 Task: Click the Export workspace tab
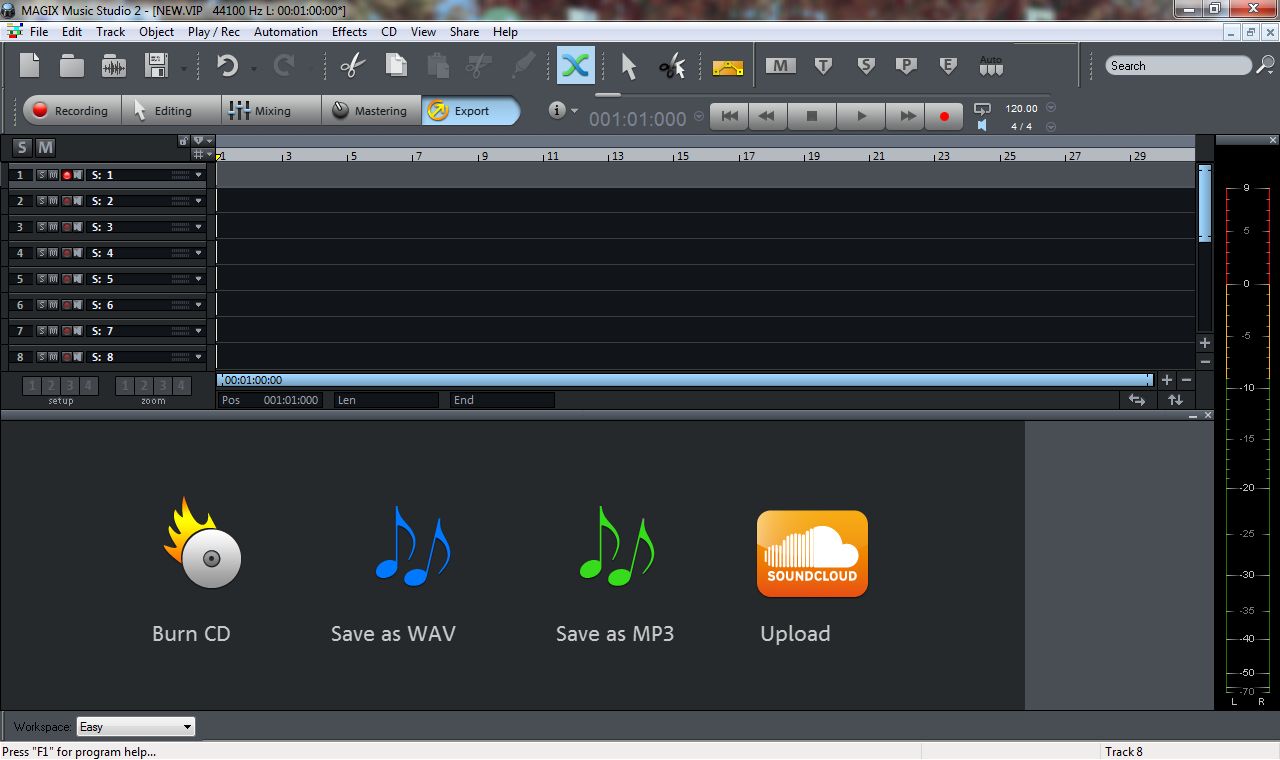coord(470,110)
